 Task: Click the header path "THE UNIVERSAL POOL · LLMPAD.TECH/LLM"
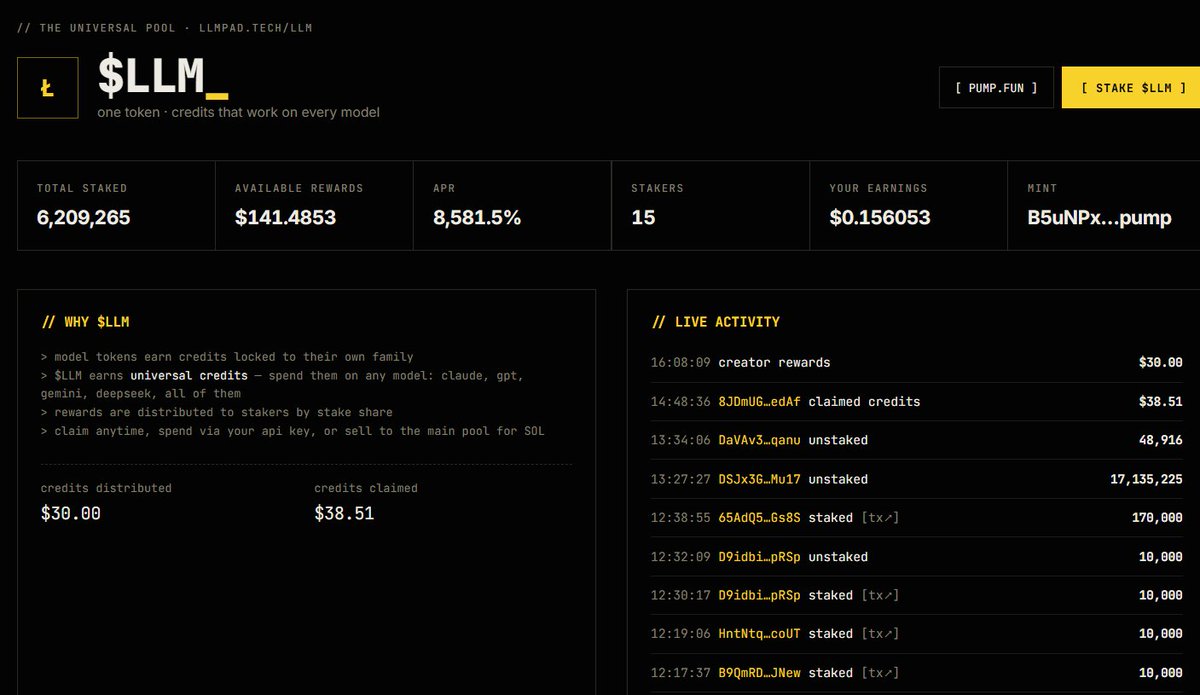tap(176, 27)
